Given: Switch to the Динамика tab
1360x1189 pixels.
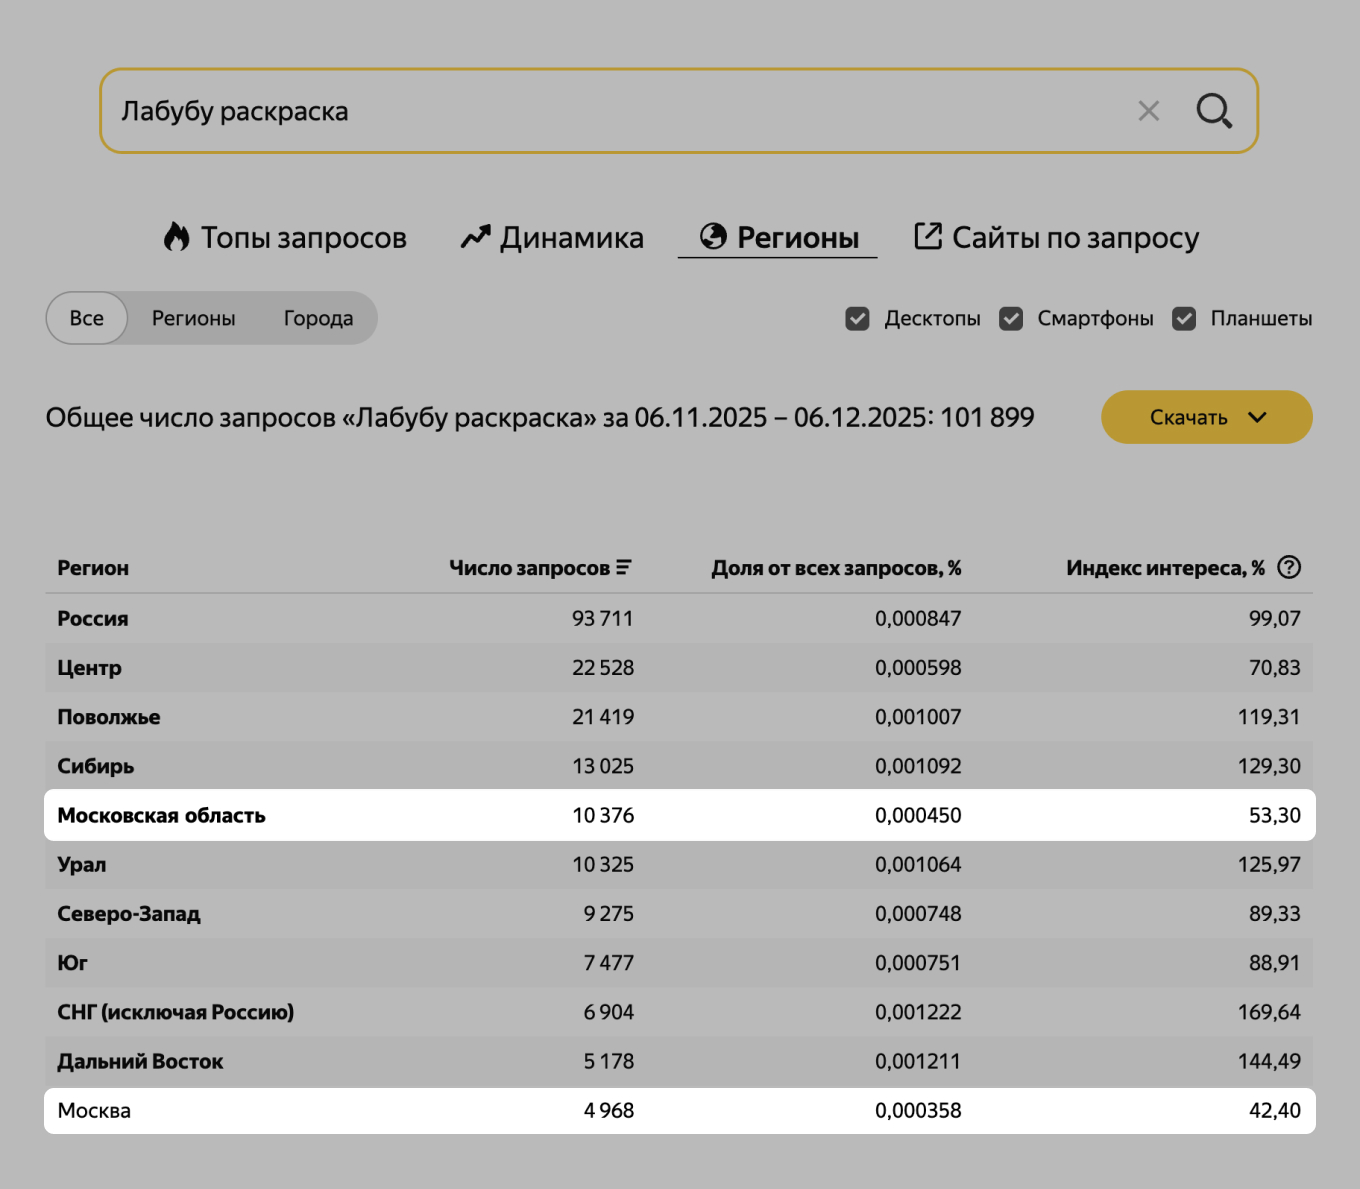Looking at the screenshot, I should (x=572, y=237).
